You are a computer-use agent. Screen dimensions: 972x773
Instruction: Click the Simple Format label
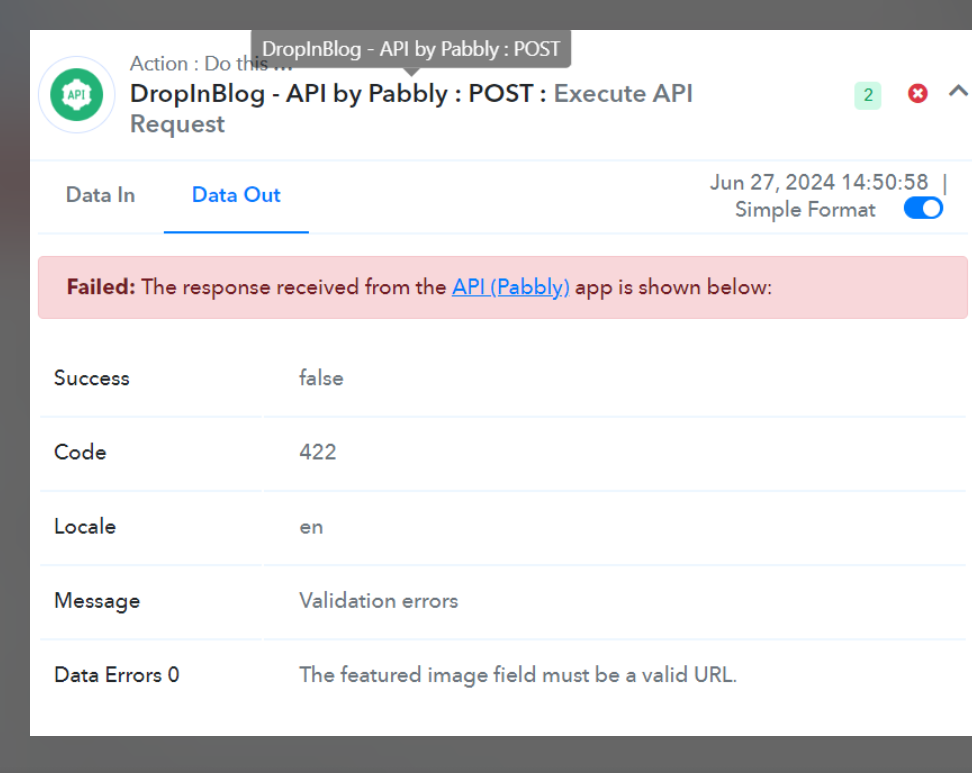[x=805, y=210]
